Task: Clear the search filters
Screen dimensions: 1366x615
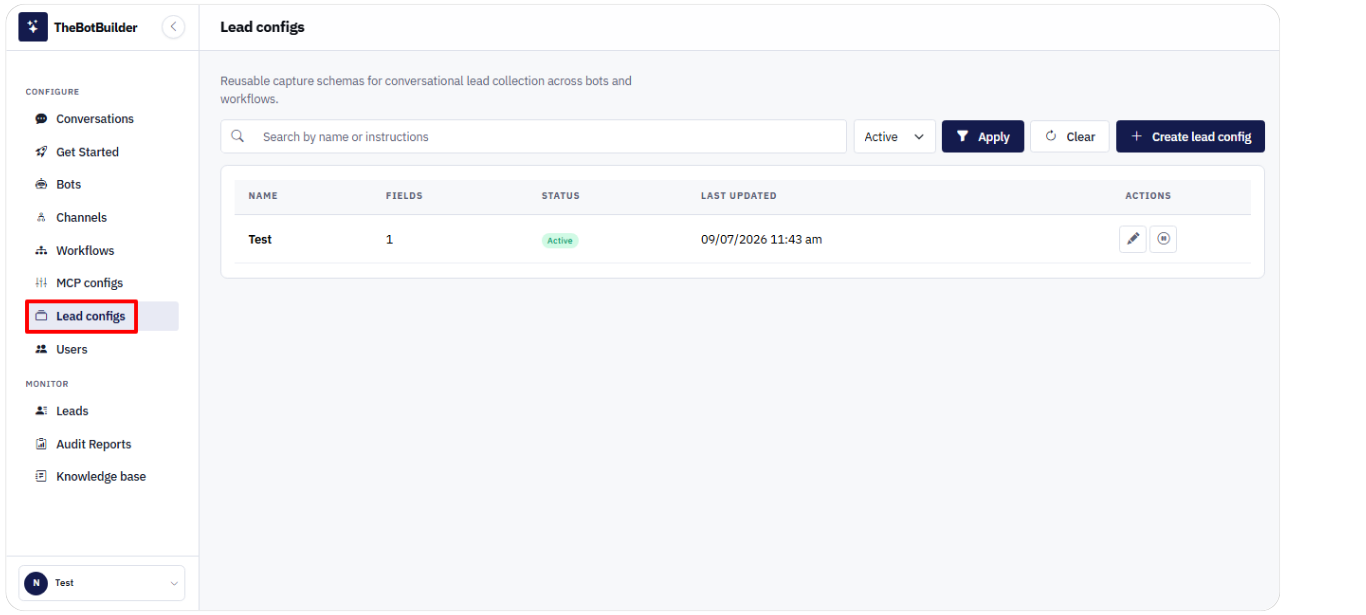Action: (1070, 137)
